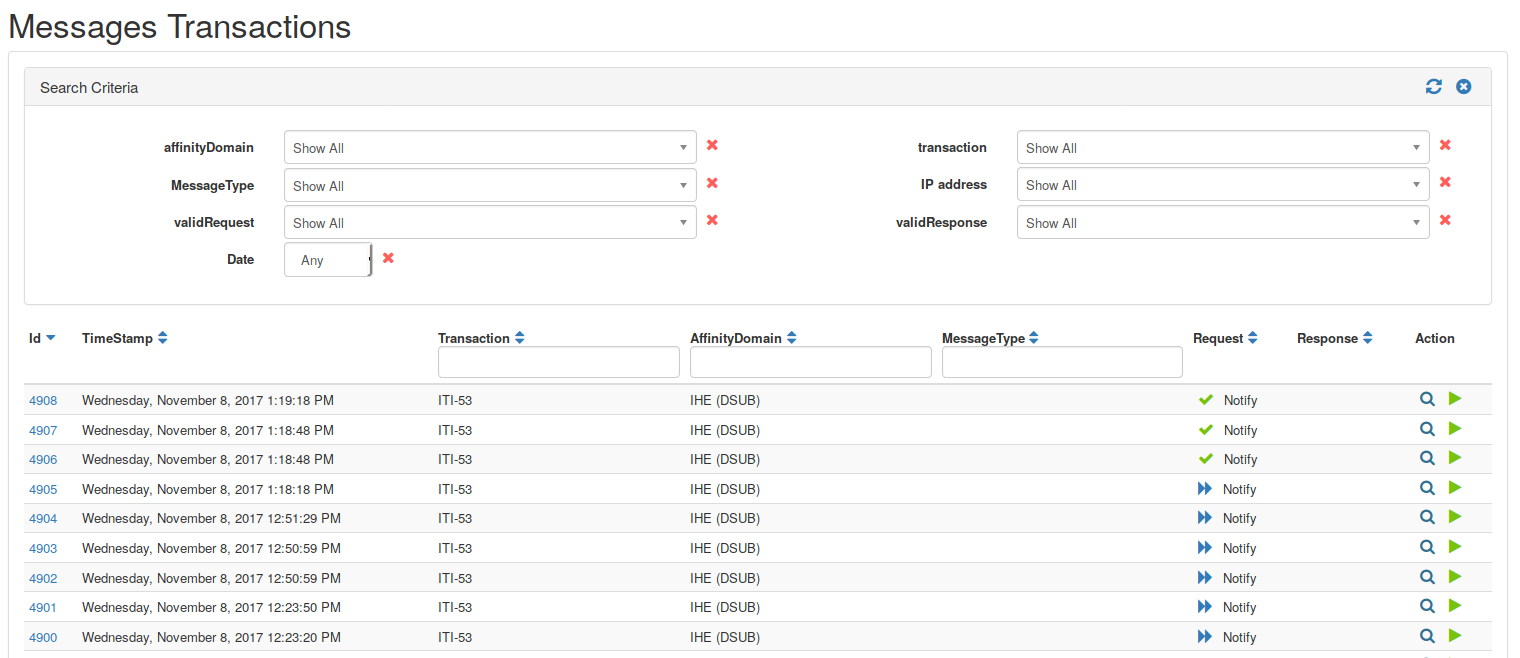This screenshot has width=1520, height=658.
Task: Clear the validResponse filter with red X
Action: pyautogui.click(x=1445, y=220)
